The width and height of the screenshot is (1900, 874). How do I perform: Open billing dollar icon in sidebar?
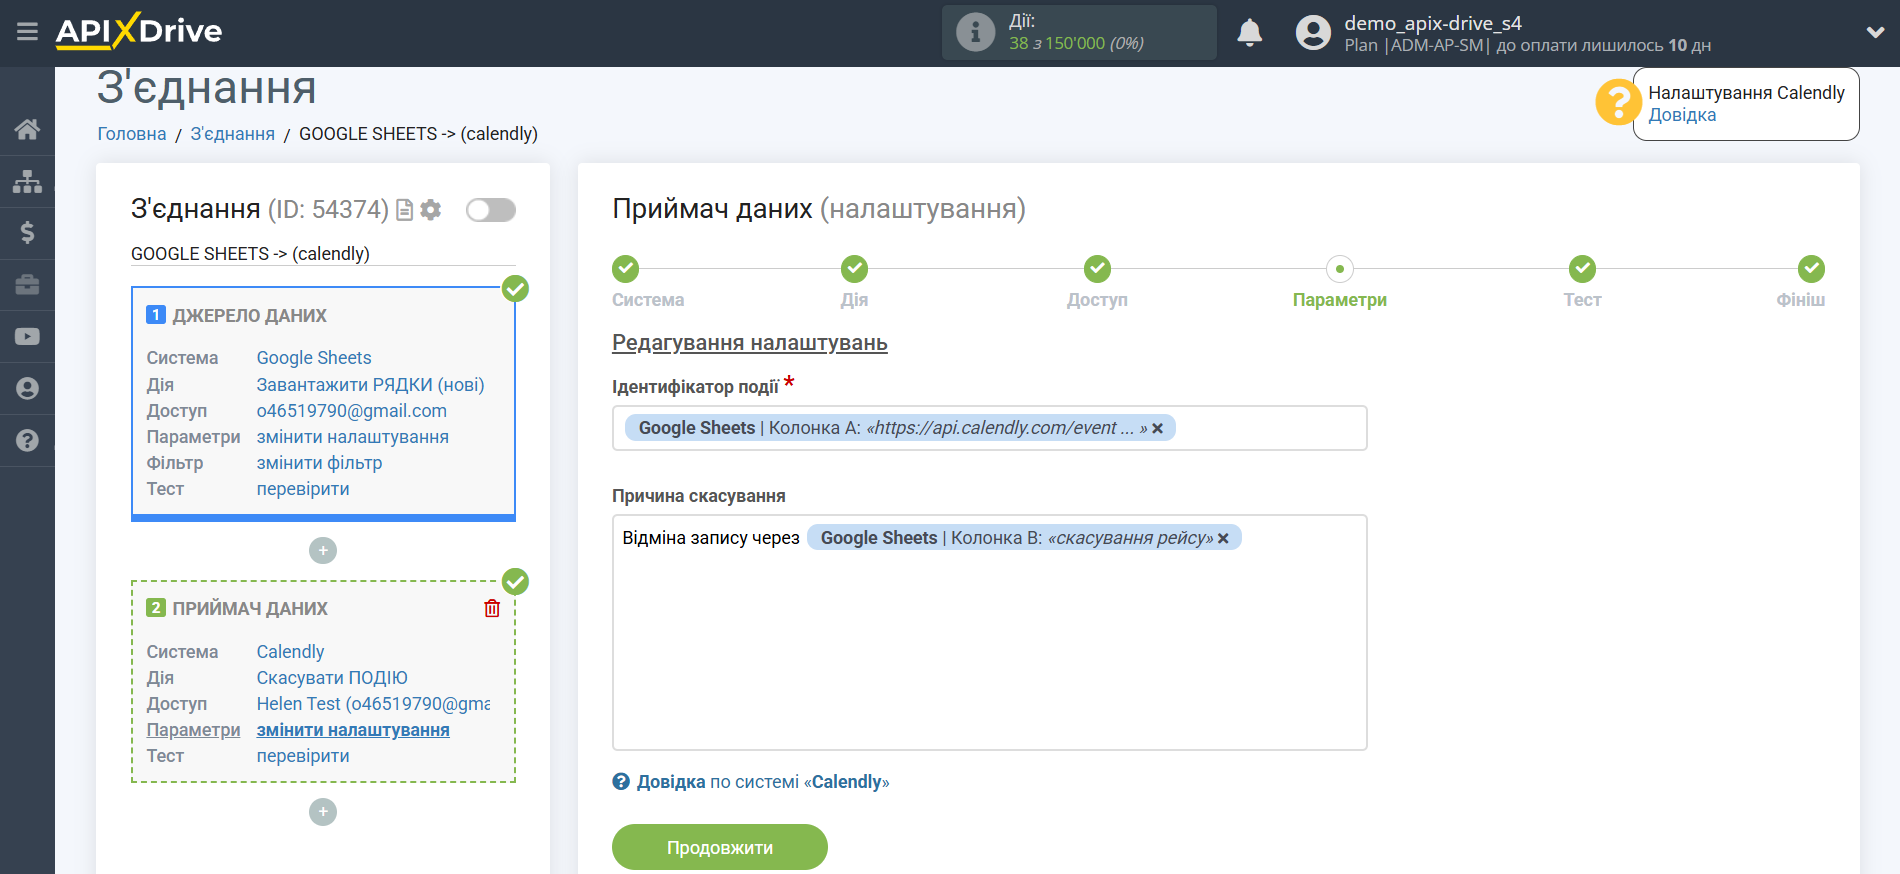tap(27, 233)
